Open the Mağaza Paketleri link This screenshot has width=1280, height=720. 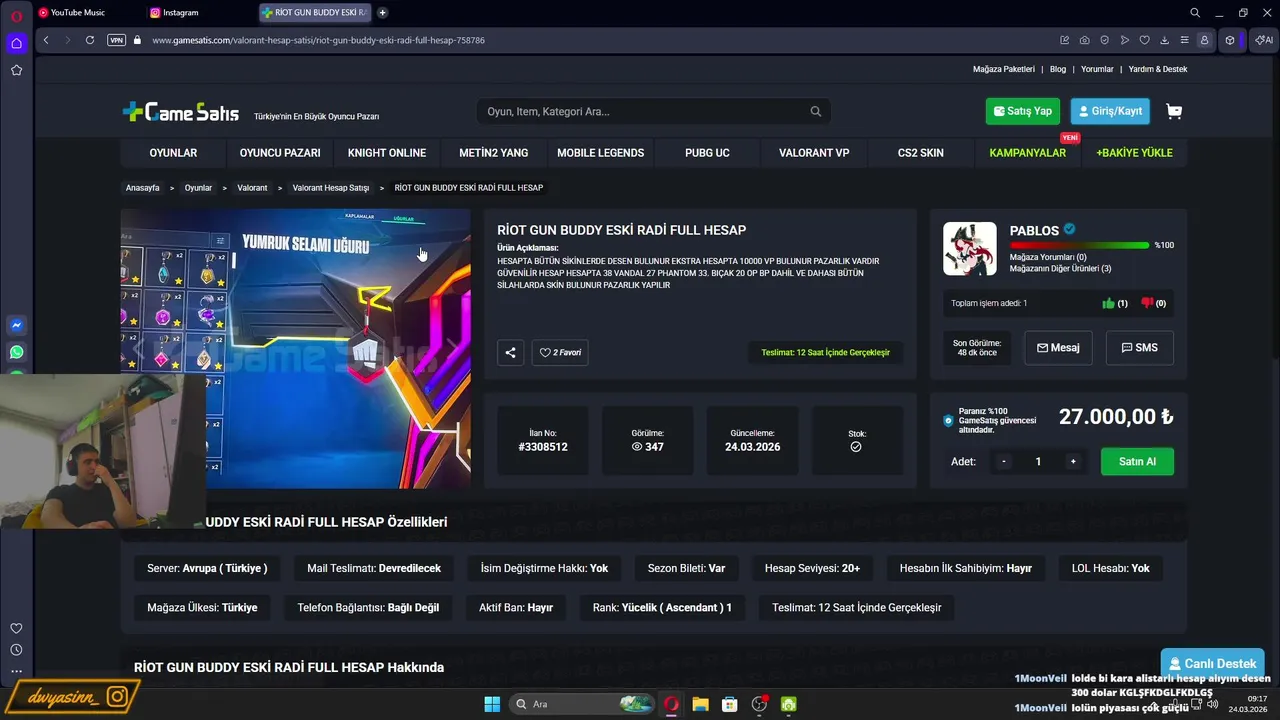[x=1003, y=69]
